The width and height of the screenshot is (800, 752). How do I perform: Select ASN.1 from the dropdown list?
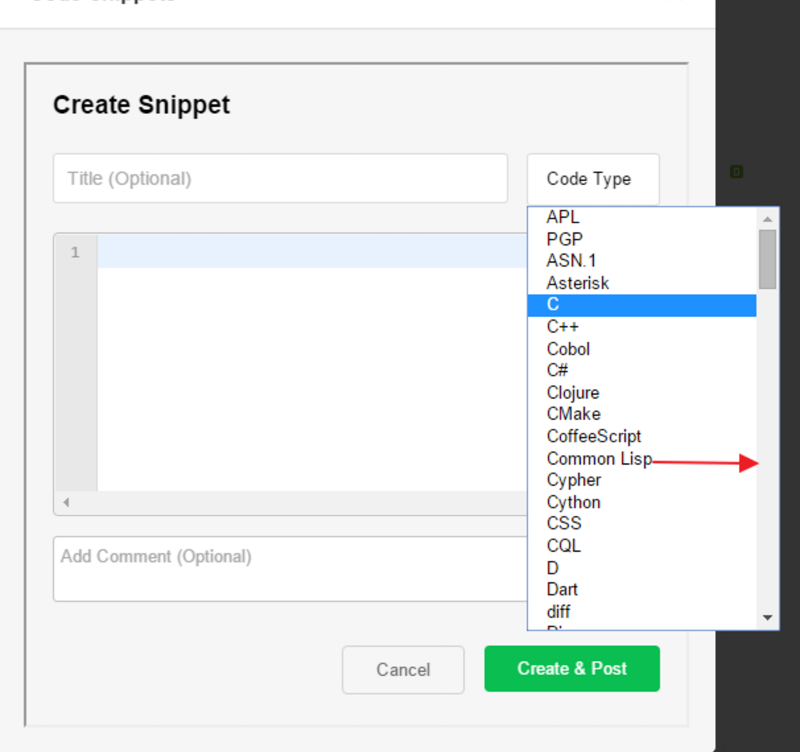pyautogui.click(x=571, y=261)
